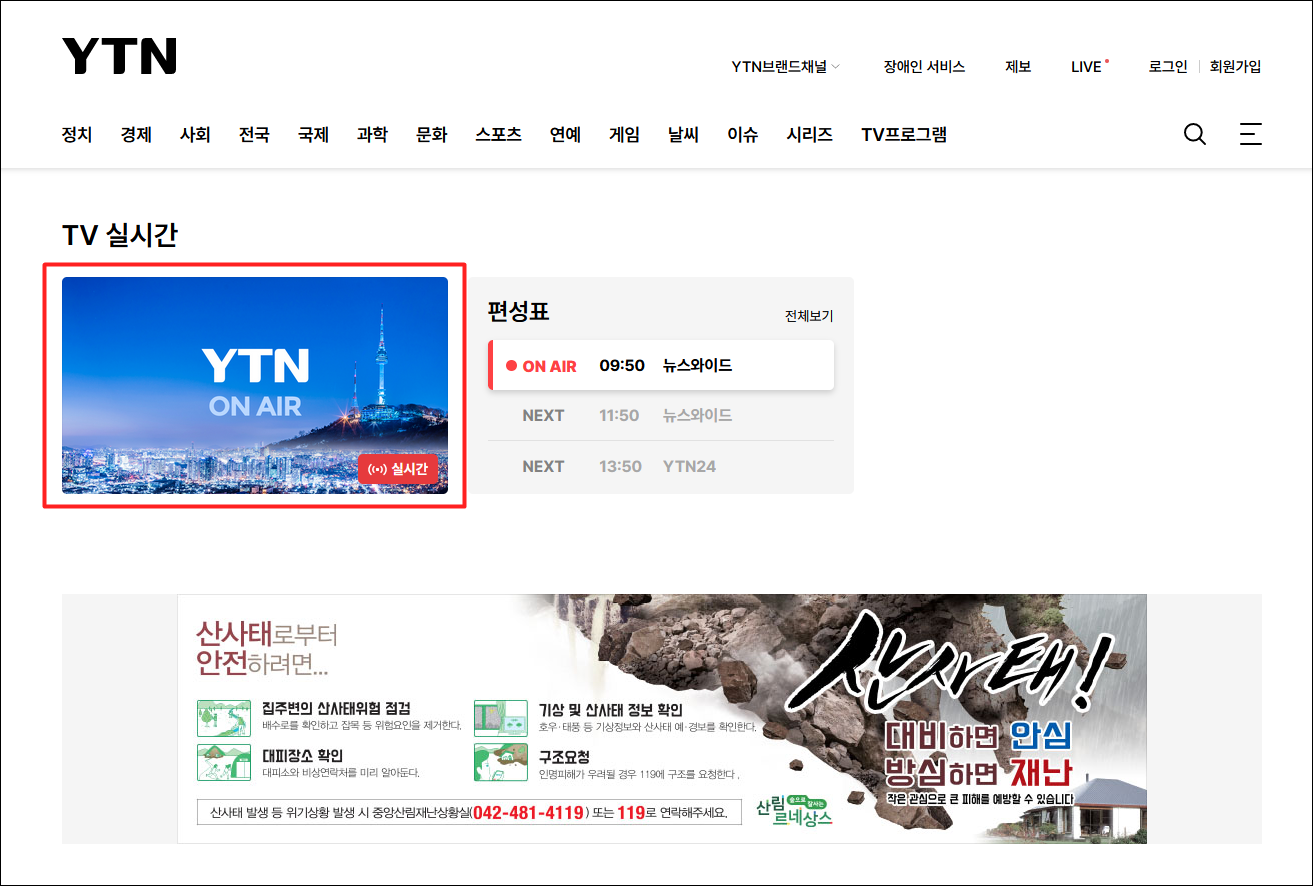Click 회원가입 to register
1313x886 pixels.
1235,67
